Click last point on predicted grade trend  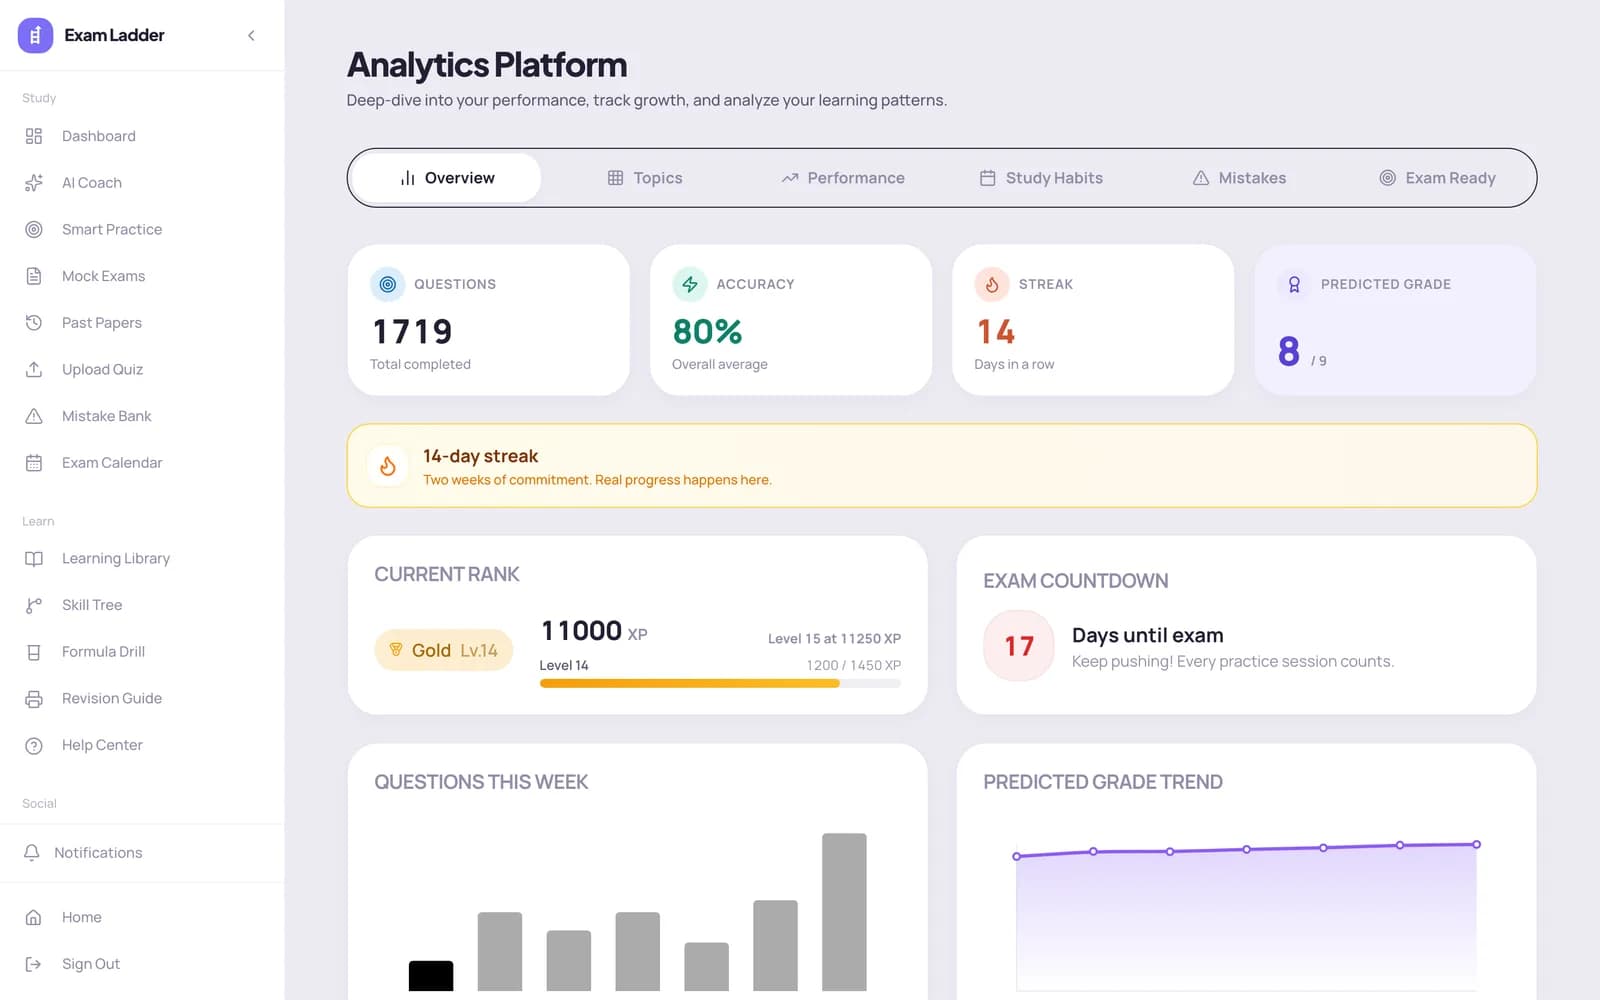coord(1476,845)
